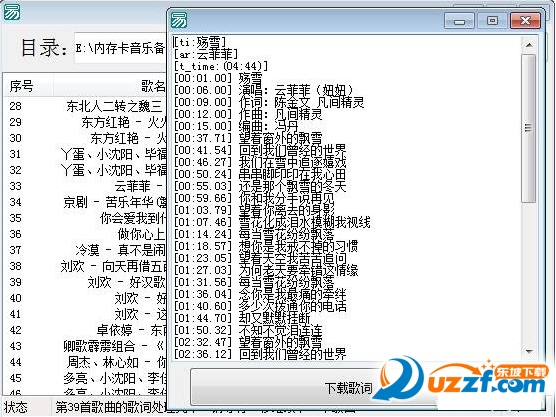Click lyric line 作词: 陈金文 凡间精灵
The width and height of the screenshot is (556, 417).
click(x=269, y=102)
